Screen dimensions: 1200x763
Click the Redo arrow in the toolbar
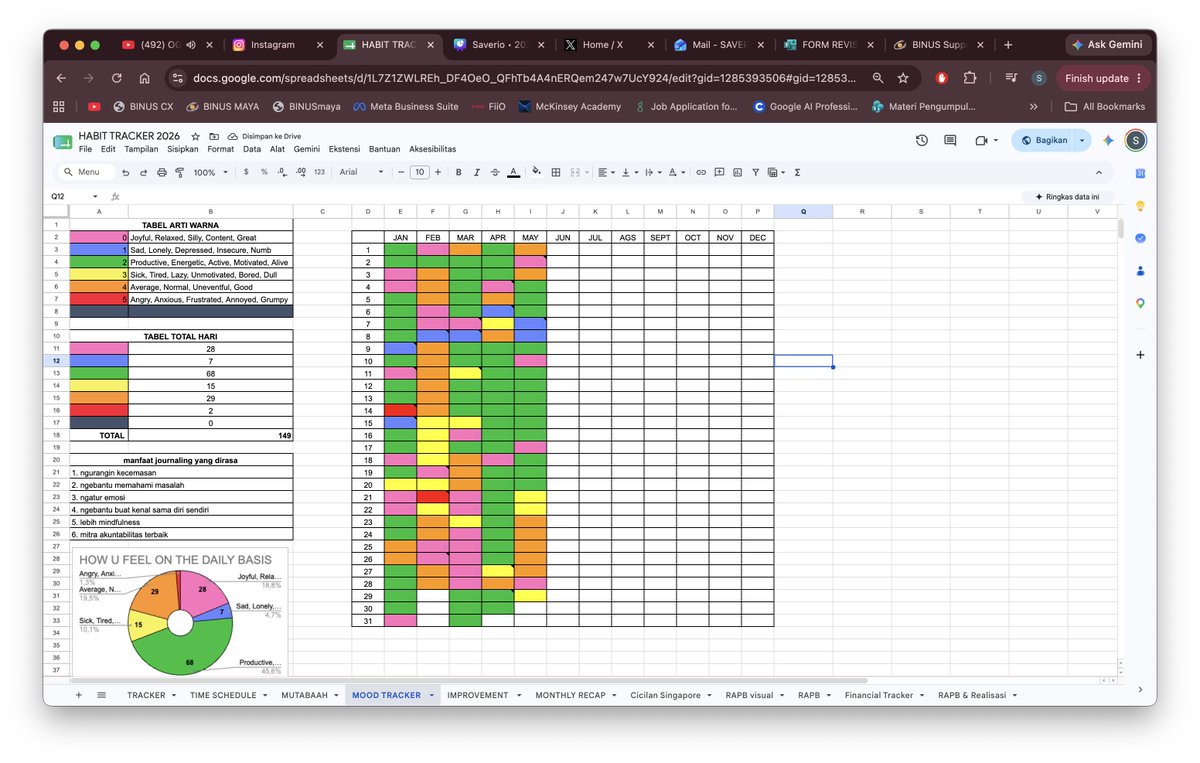coord(145,172)
